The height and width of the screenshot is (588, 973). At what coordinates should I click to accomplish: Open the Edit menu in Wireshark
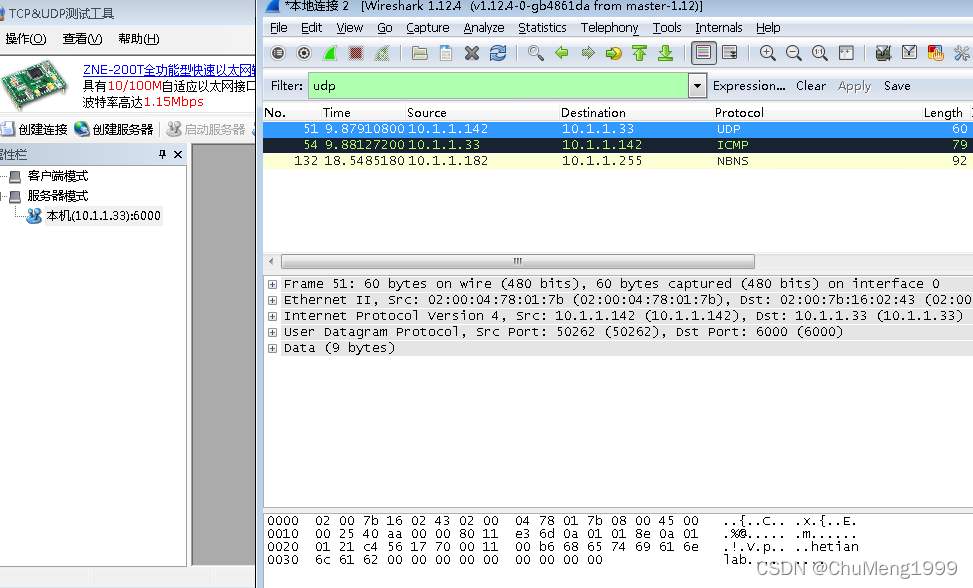pyautogui.click(x=311, y=28)
